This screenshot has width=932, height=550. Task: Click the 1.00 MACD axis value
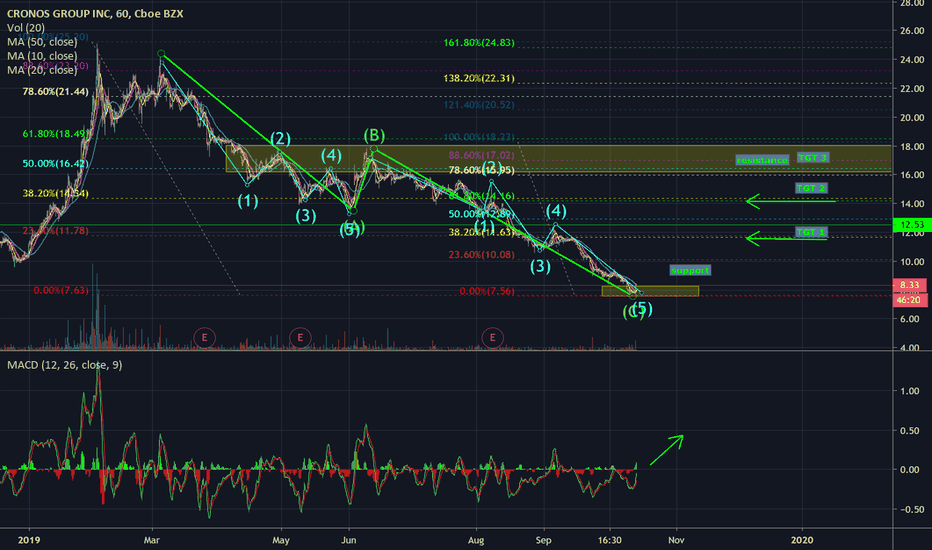tap(909, 391)
